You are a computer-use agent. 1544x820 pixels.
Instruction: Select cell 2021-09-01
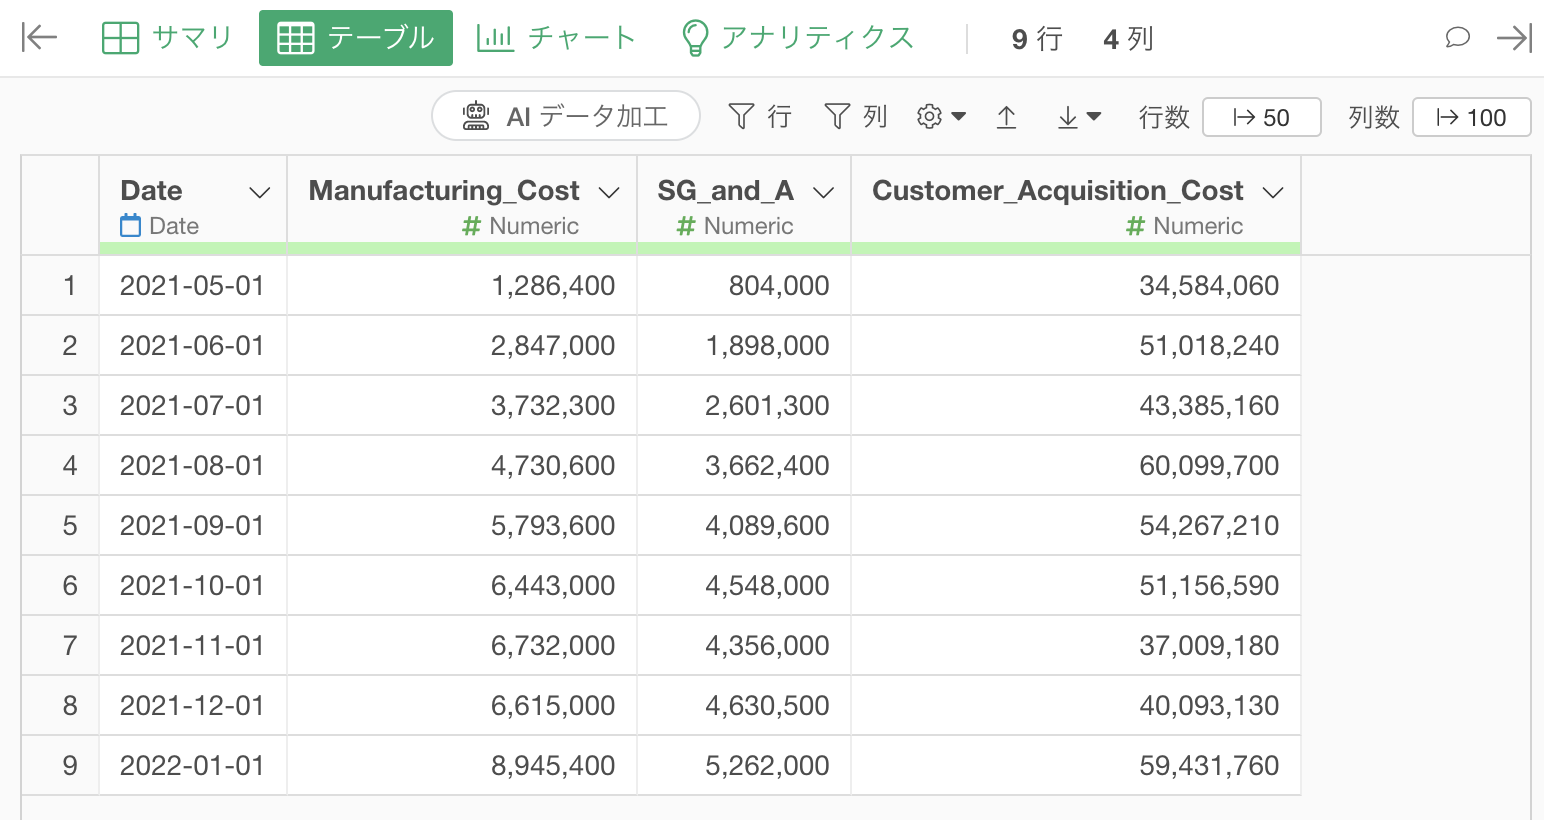click(193, 526)
